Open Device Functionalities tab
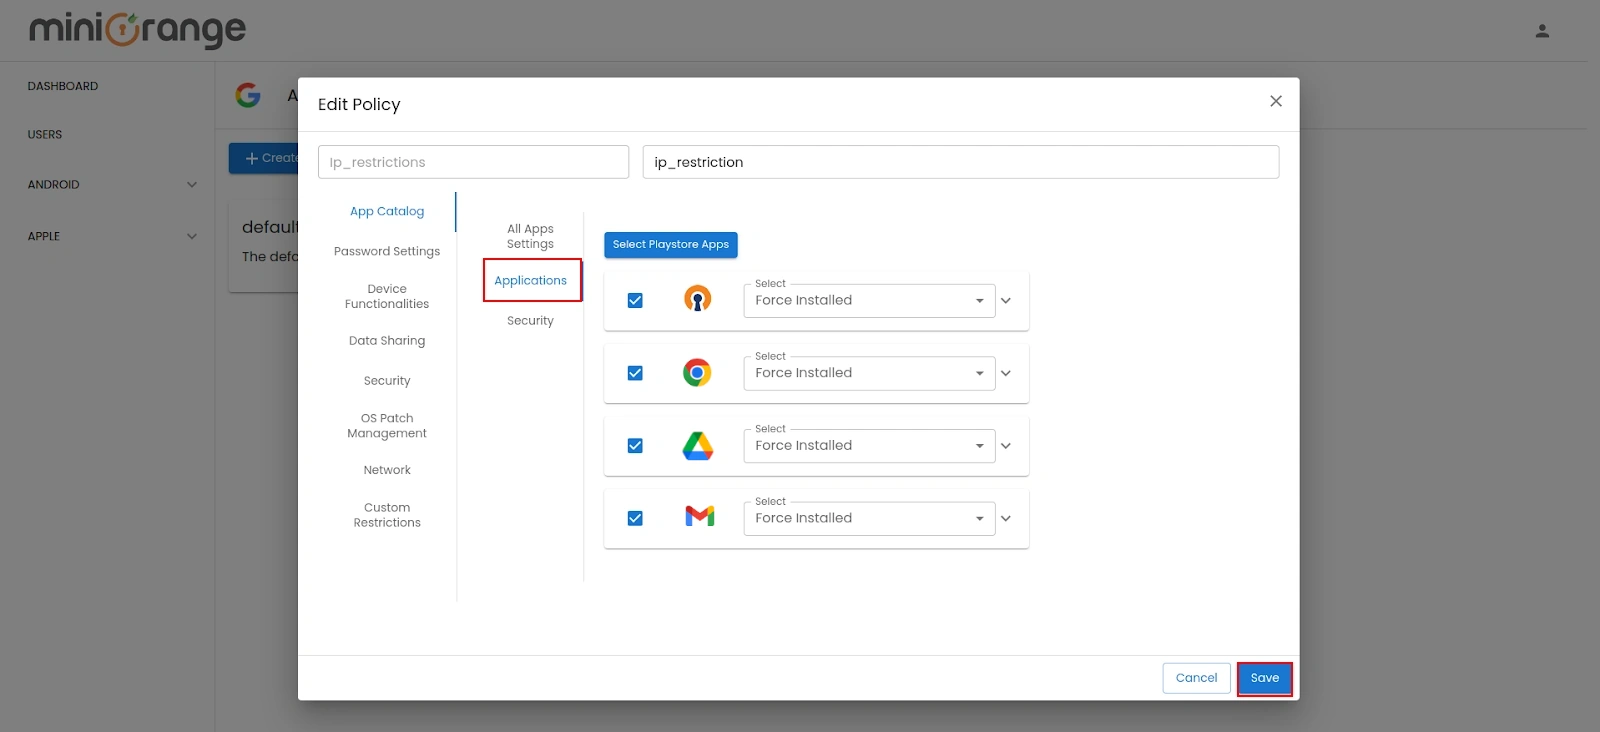 coord(387,296)
